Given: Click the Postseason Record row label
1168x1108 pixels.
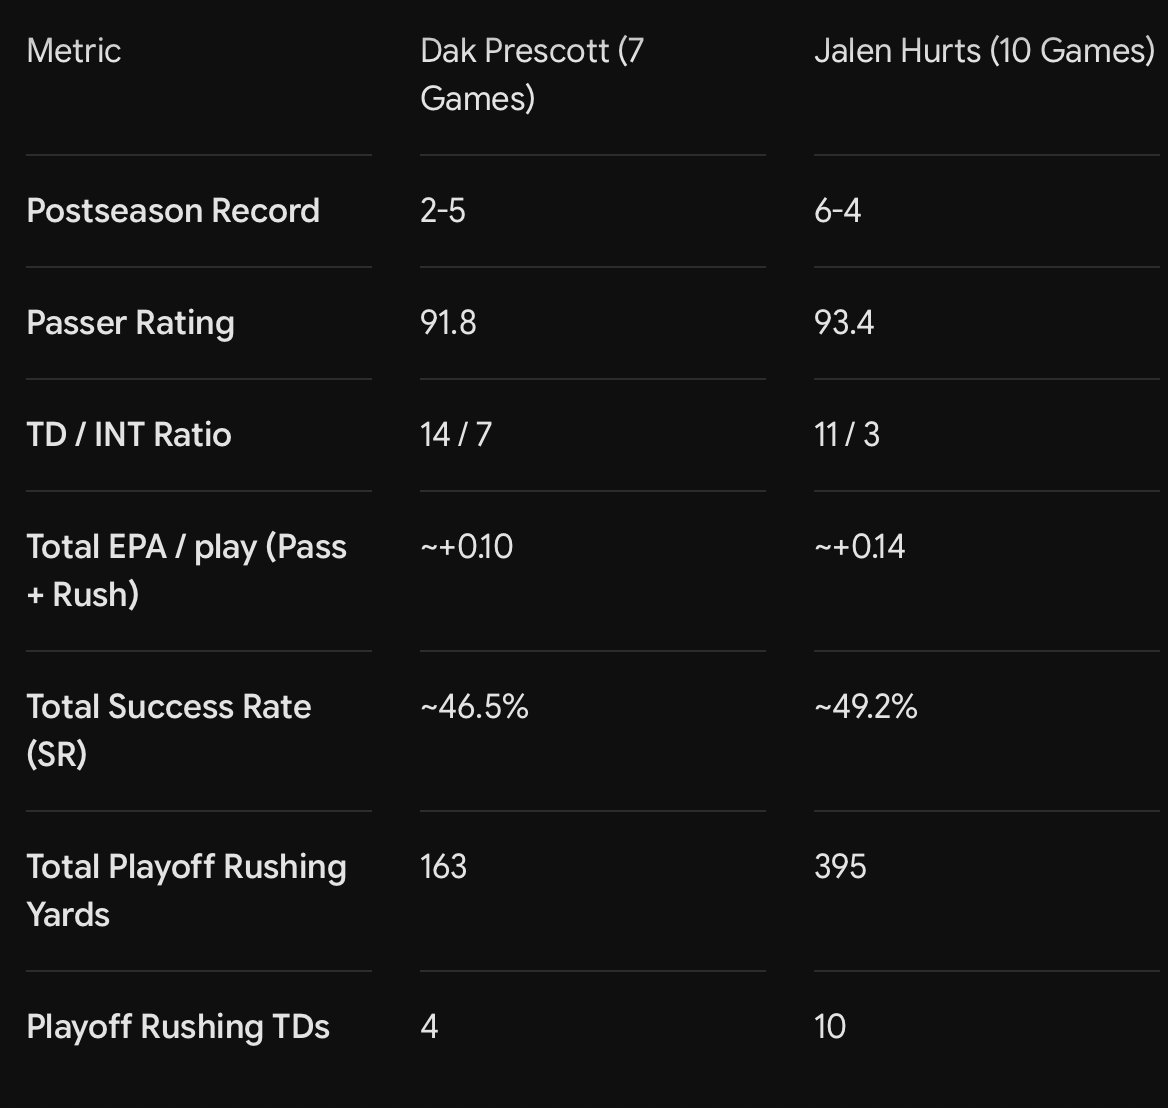Looking at the screenshot, I should click(x=173, y=211).
